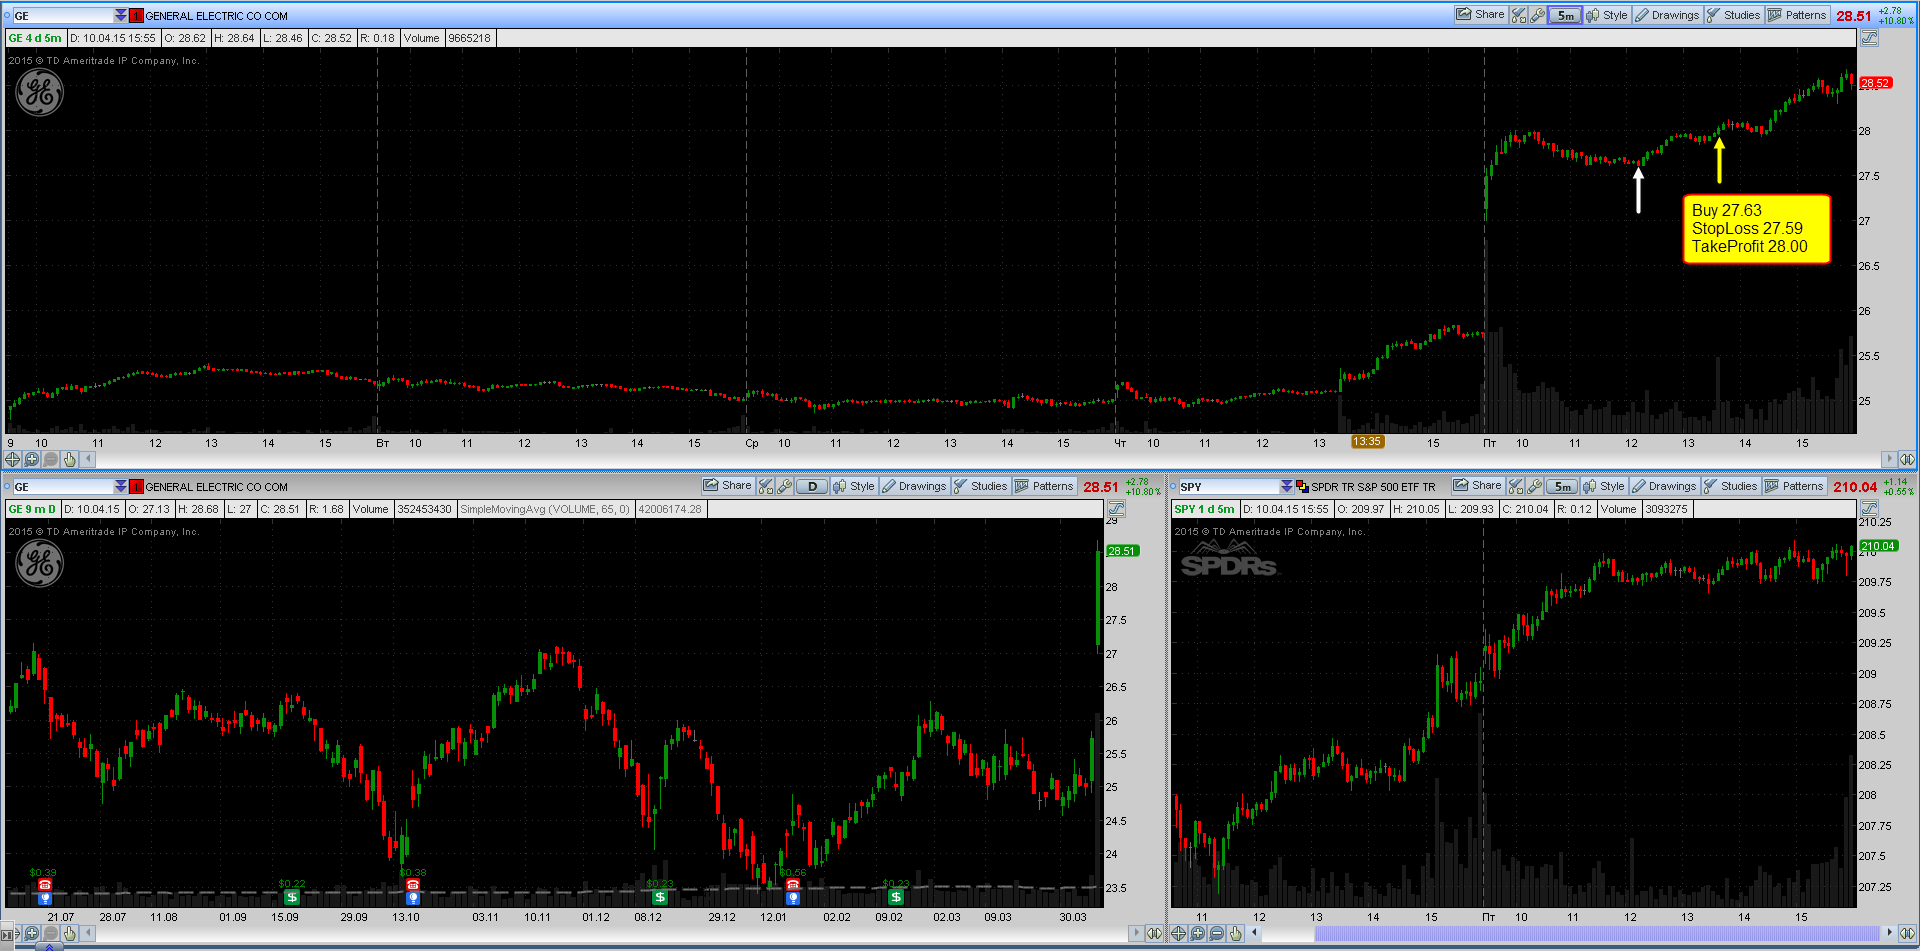Click the expand-axis icon at top chart's bottom right
The image size is (1920, 951).
click(x=1907, y=460)
